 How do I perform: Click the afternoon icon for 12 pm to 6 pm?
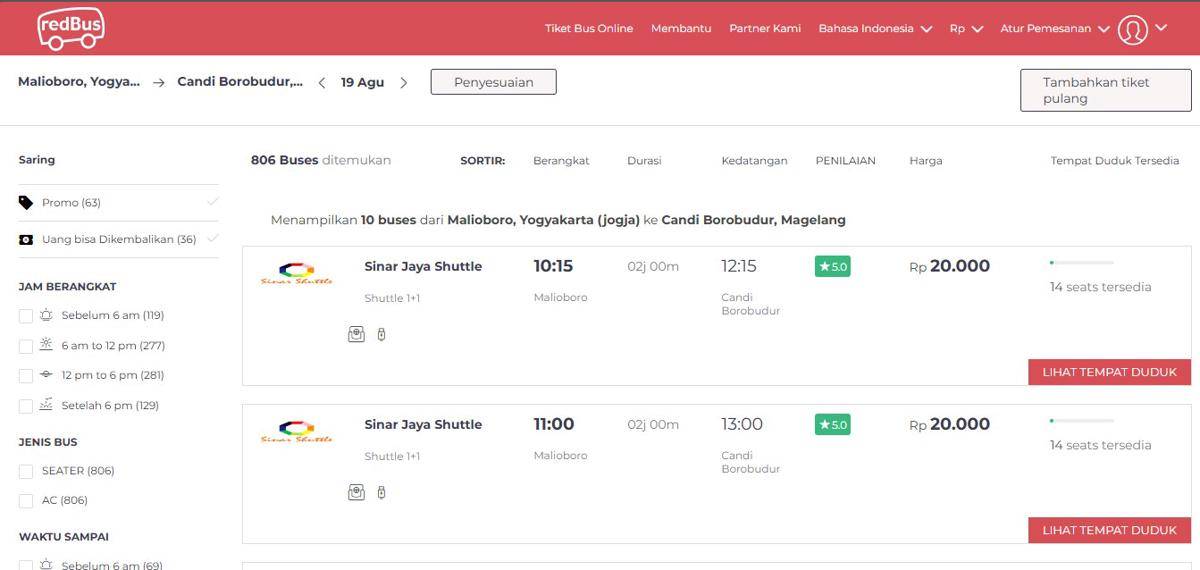coord(46,375)
